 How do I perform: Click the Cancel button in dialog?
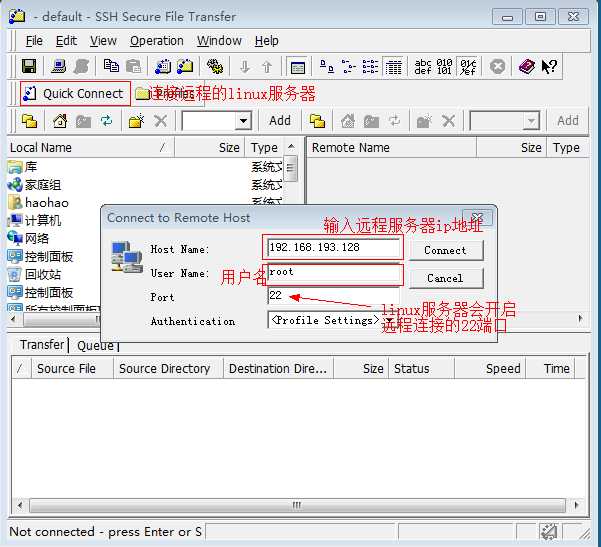coord(446,278)
